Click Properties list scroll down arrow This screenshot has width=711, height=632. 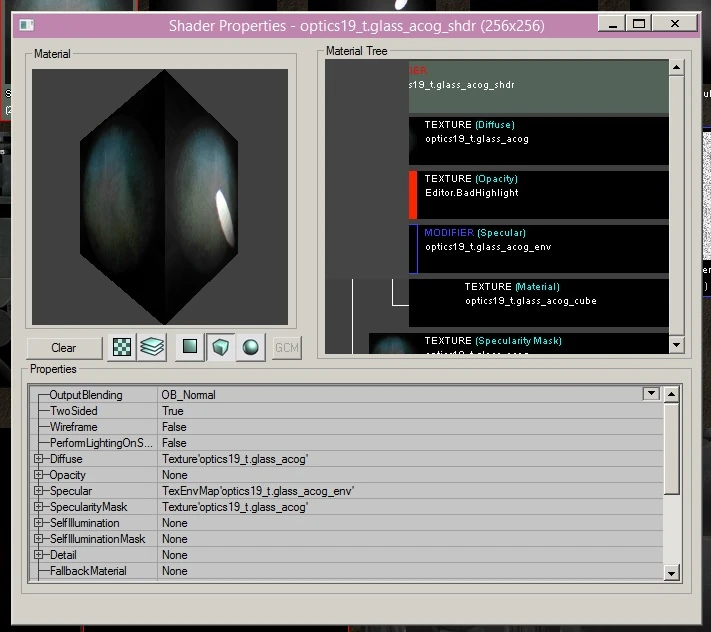[671, 573]
